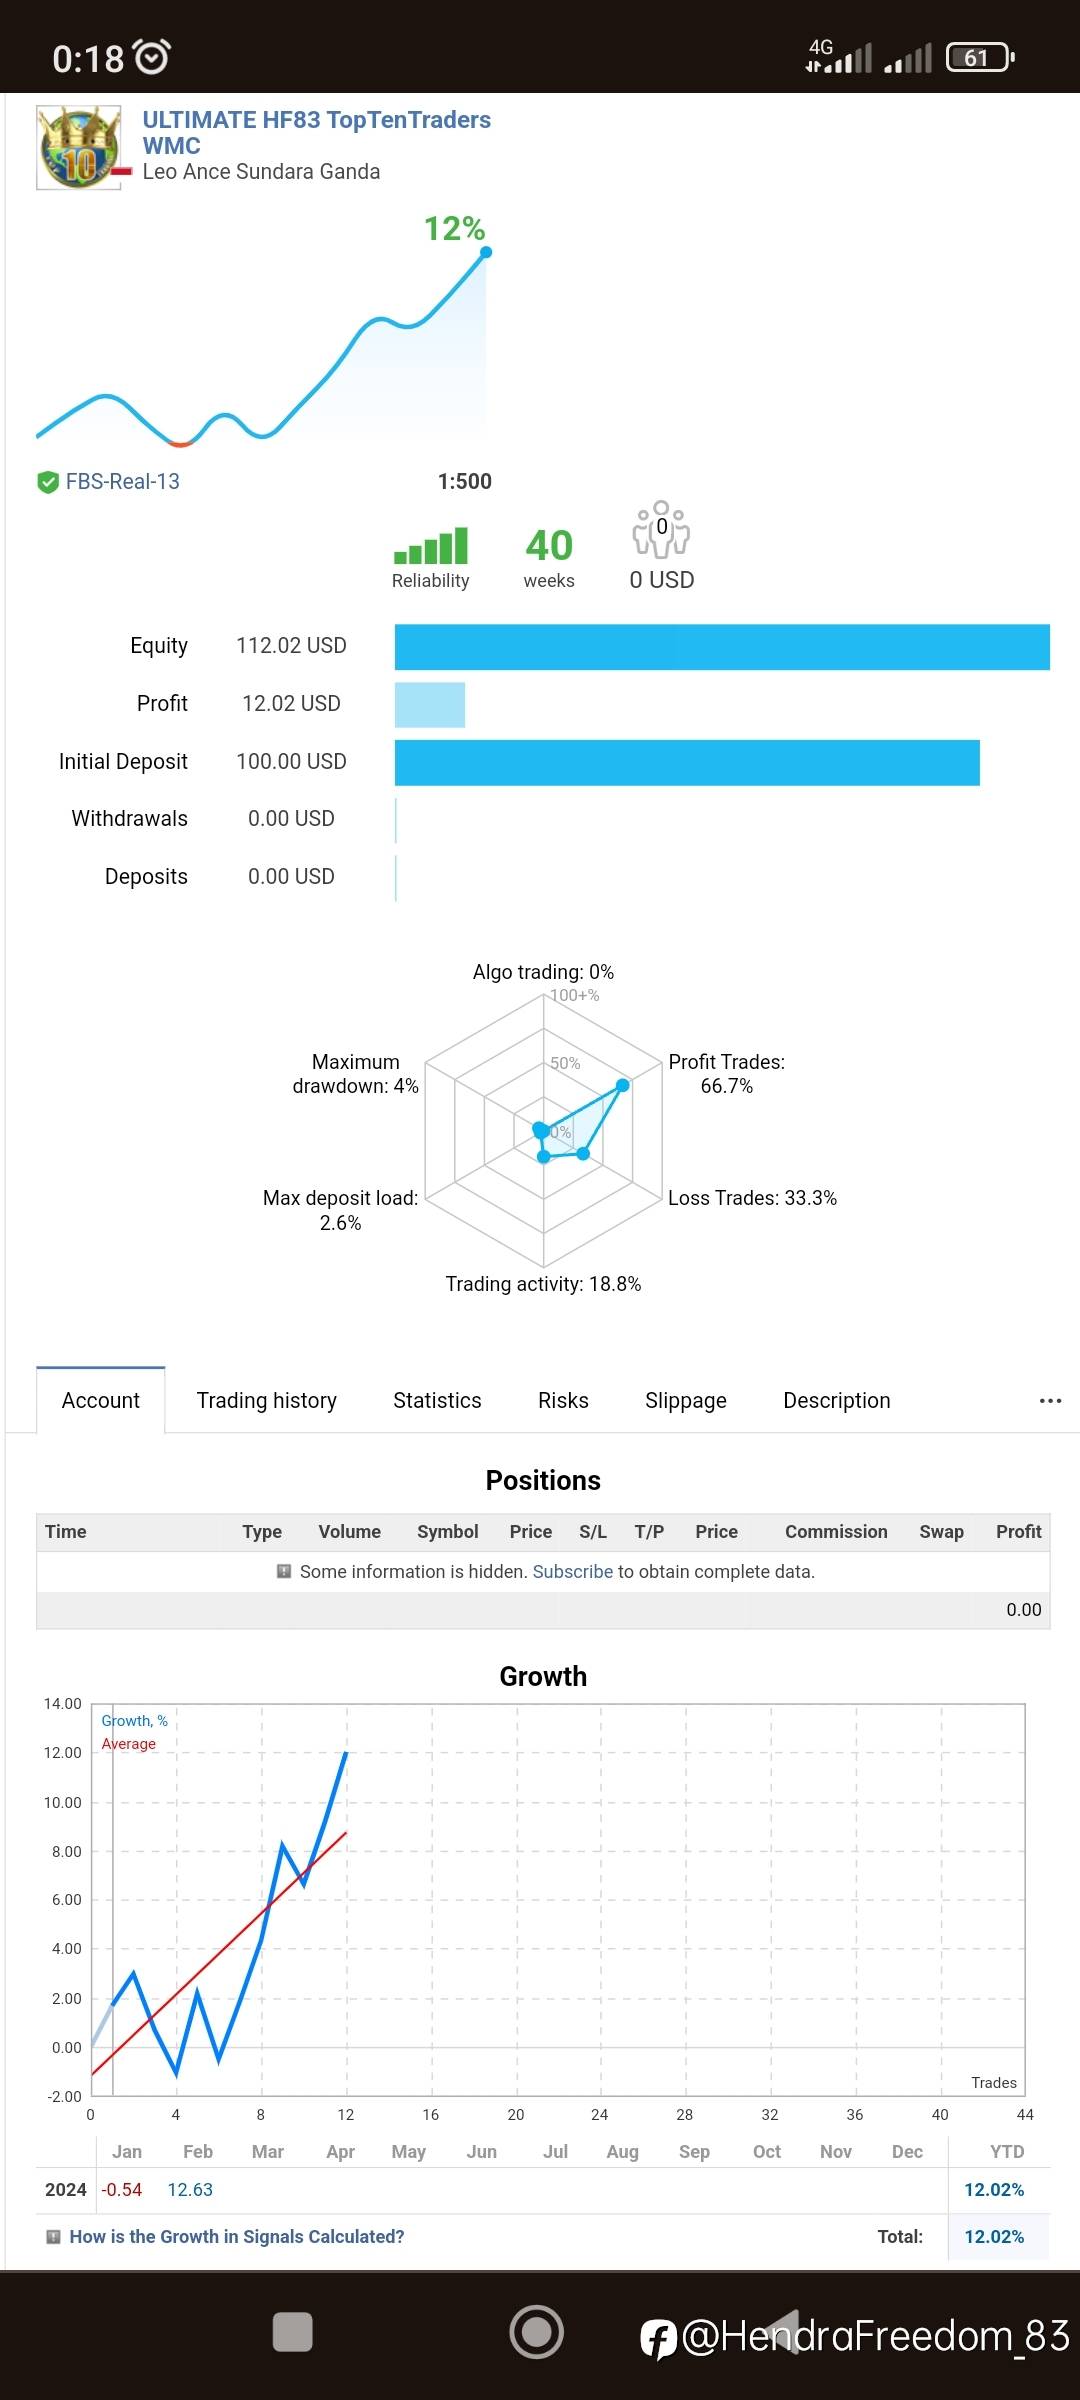Tap the green verified shield icon

(47, 482)
